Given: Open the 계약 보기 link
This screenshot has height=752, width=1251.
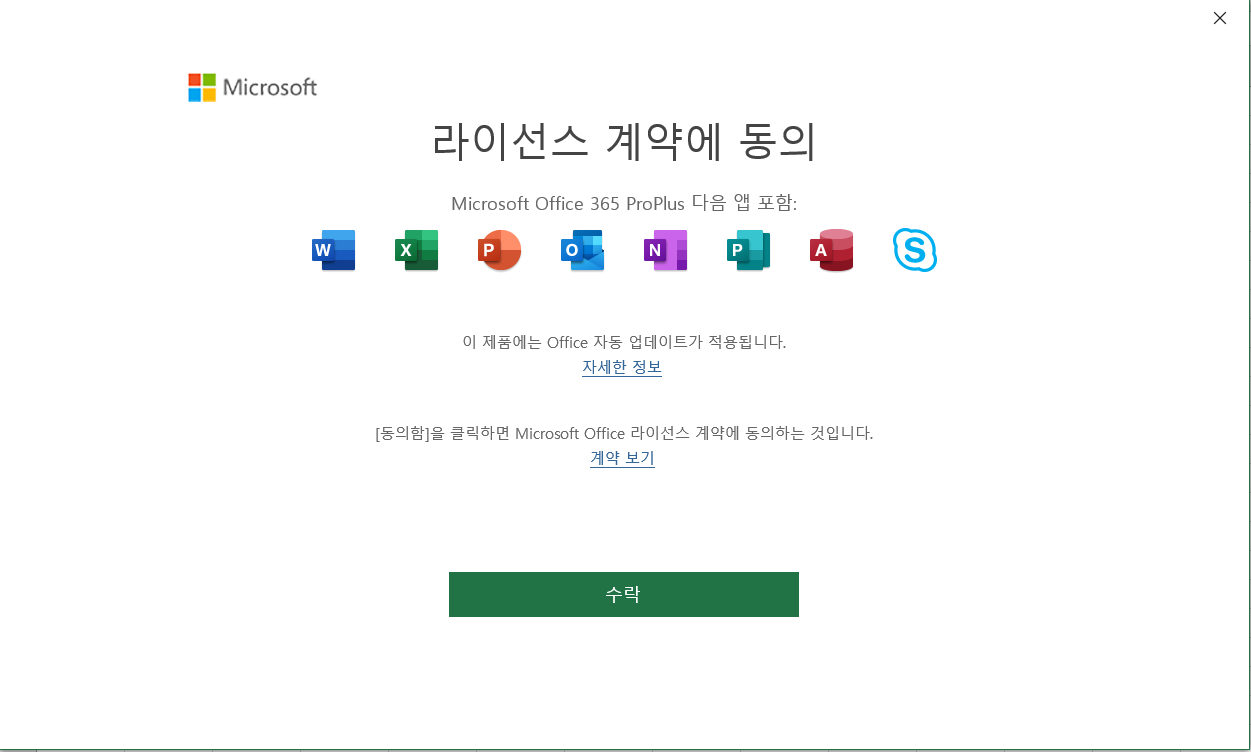Looking at the screenshot, I should [622, 458].
